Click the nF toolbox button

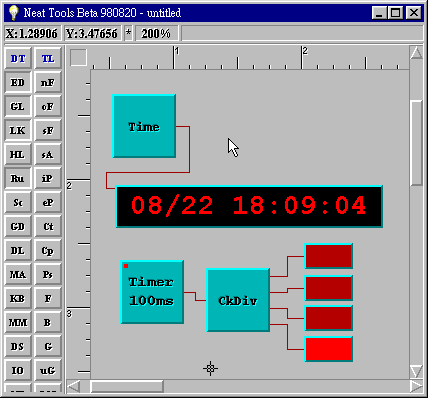48,82
